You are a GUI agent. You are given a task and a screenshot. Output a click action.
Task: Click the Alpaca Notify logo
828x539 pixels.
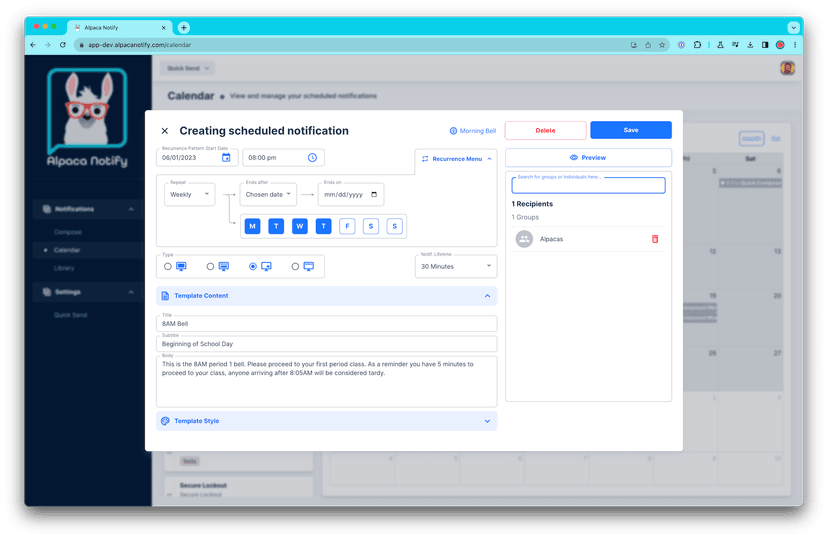87,117
